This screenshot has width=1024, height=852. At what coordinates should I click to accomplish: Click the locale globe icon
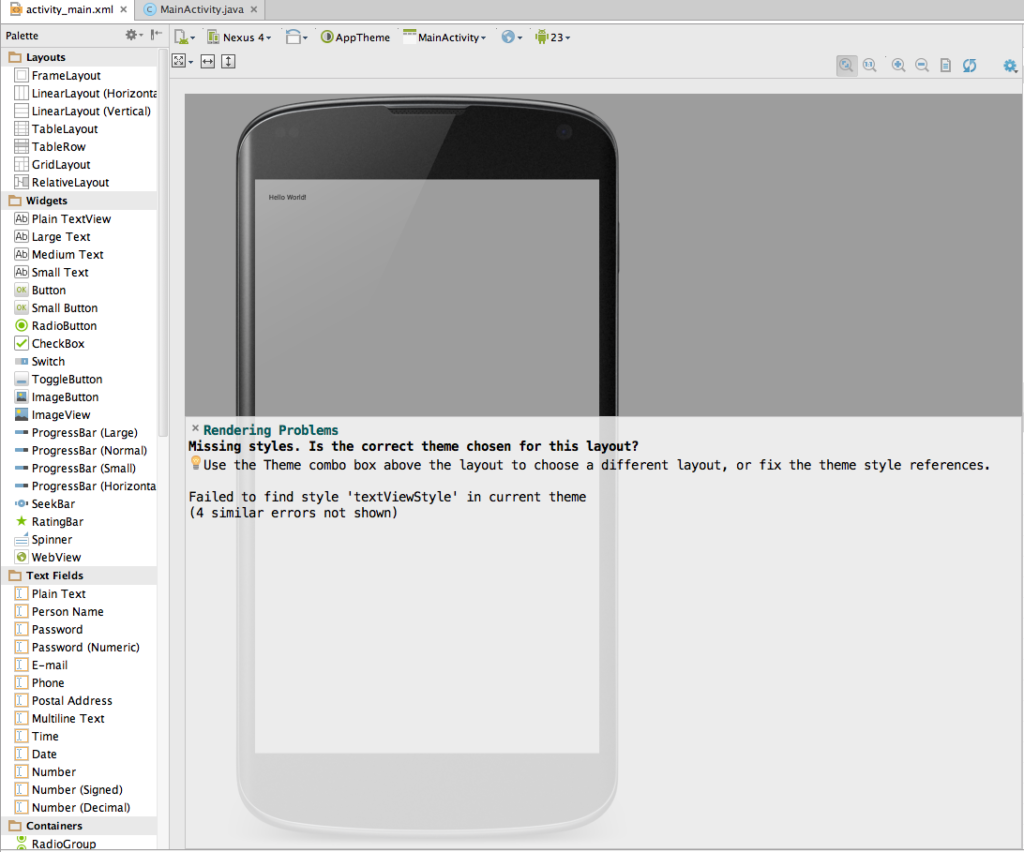pyautogui.click(x=508, y=37)
